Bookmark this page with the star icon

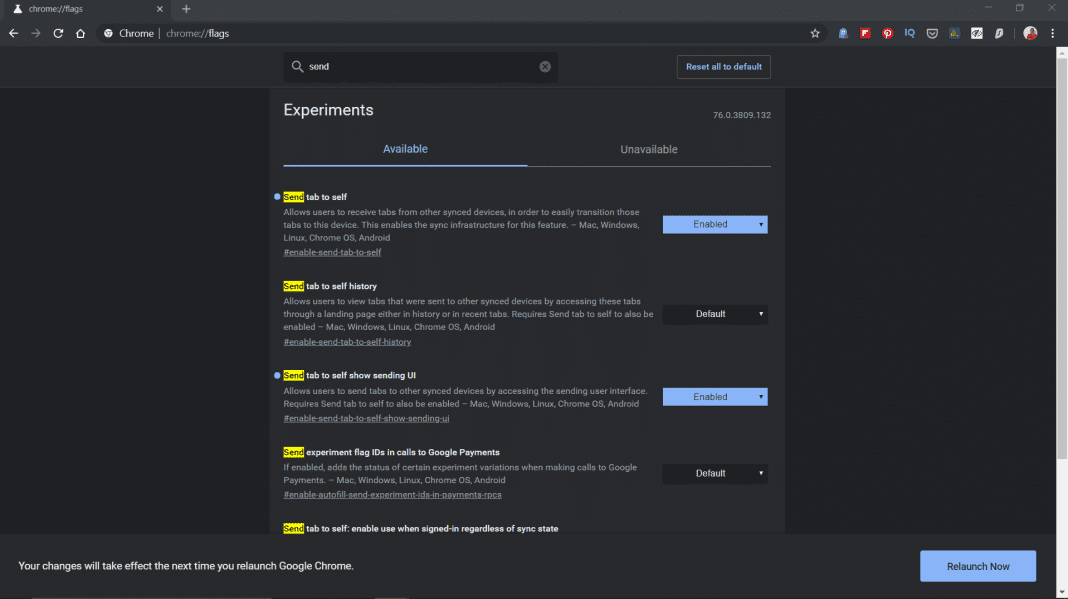pos(815,33)
